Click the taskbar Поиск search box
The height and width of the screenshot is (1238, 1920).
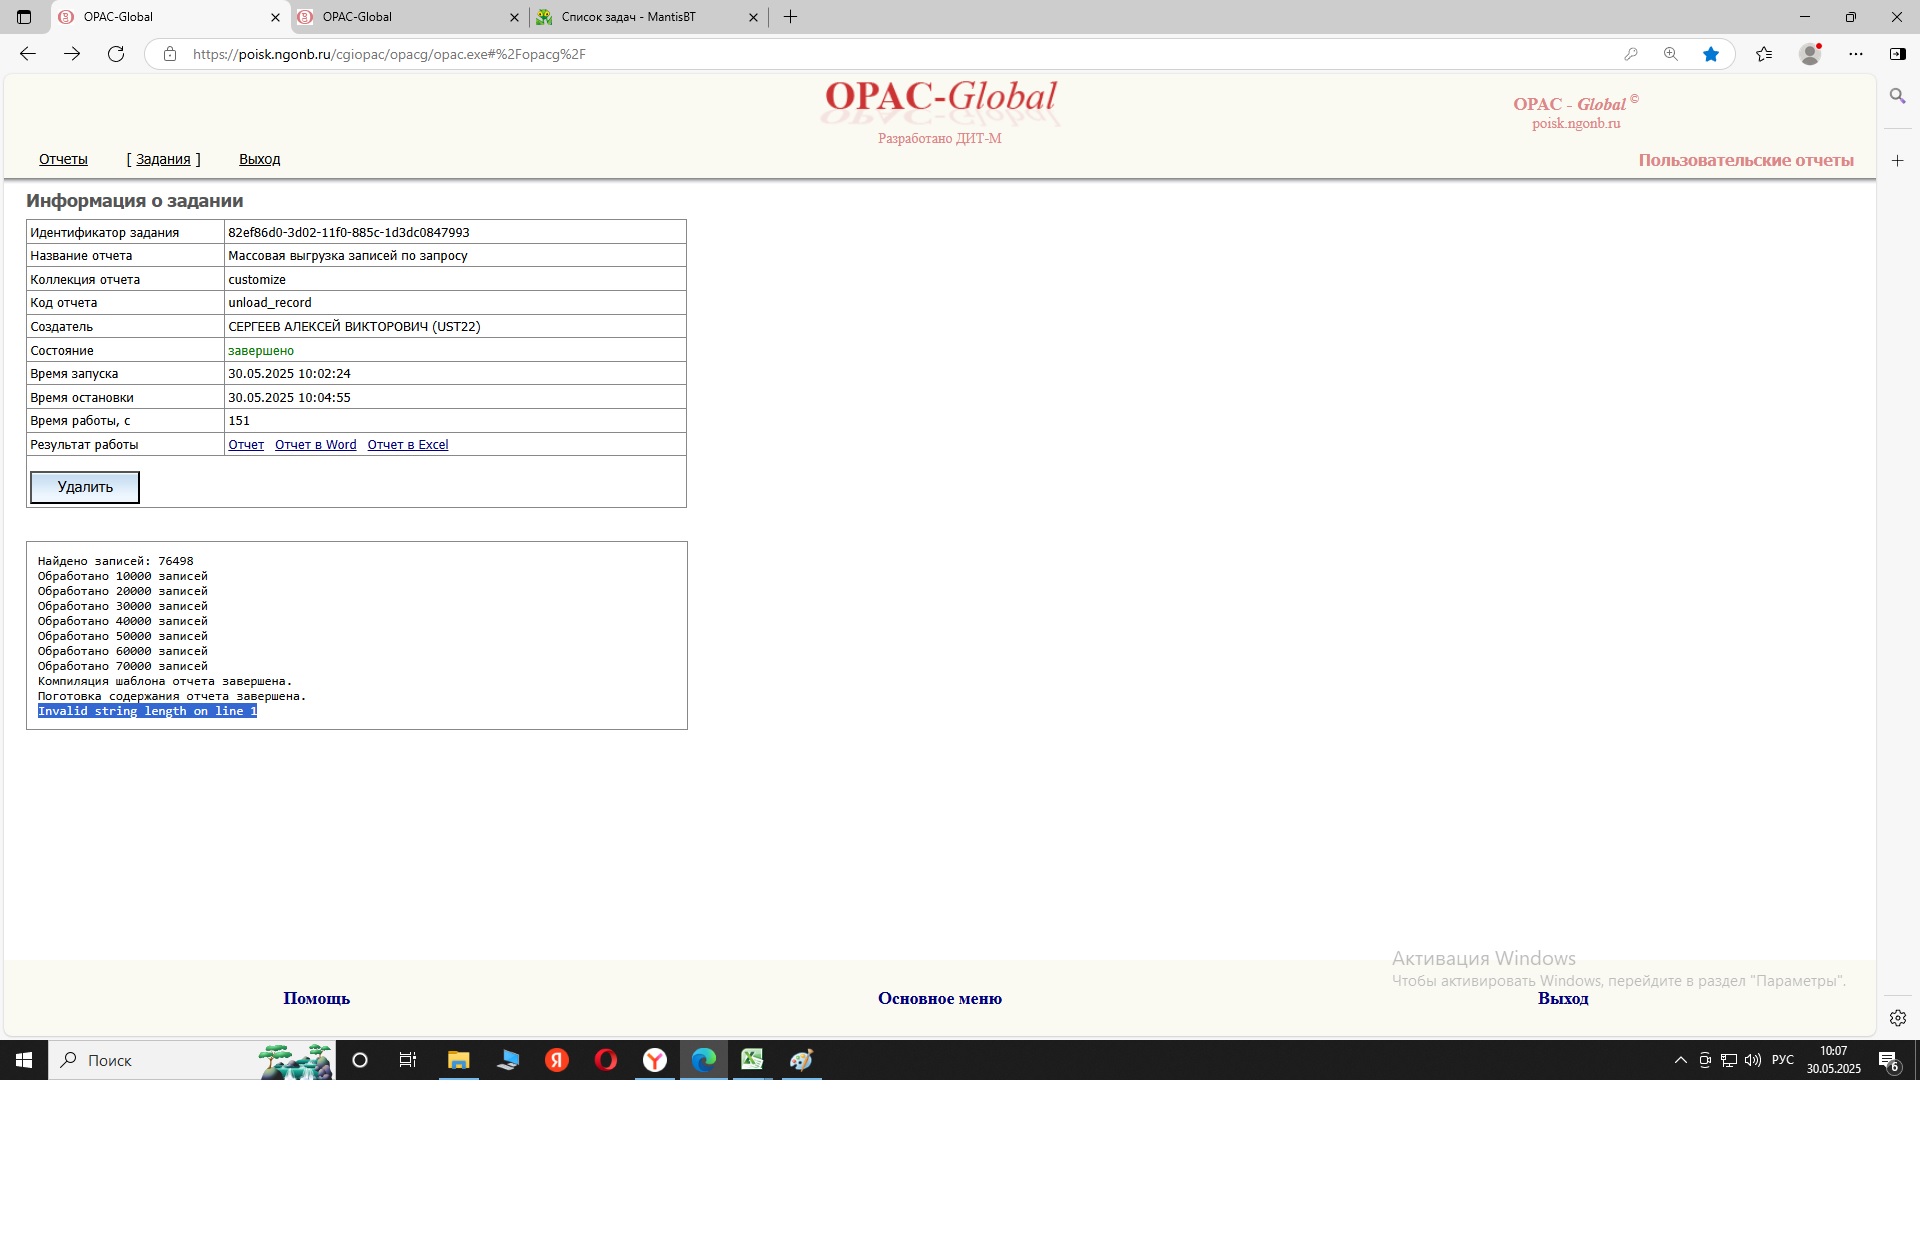tap(191, 1060)
